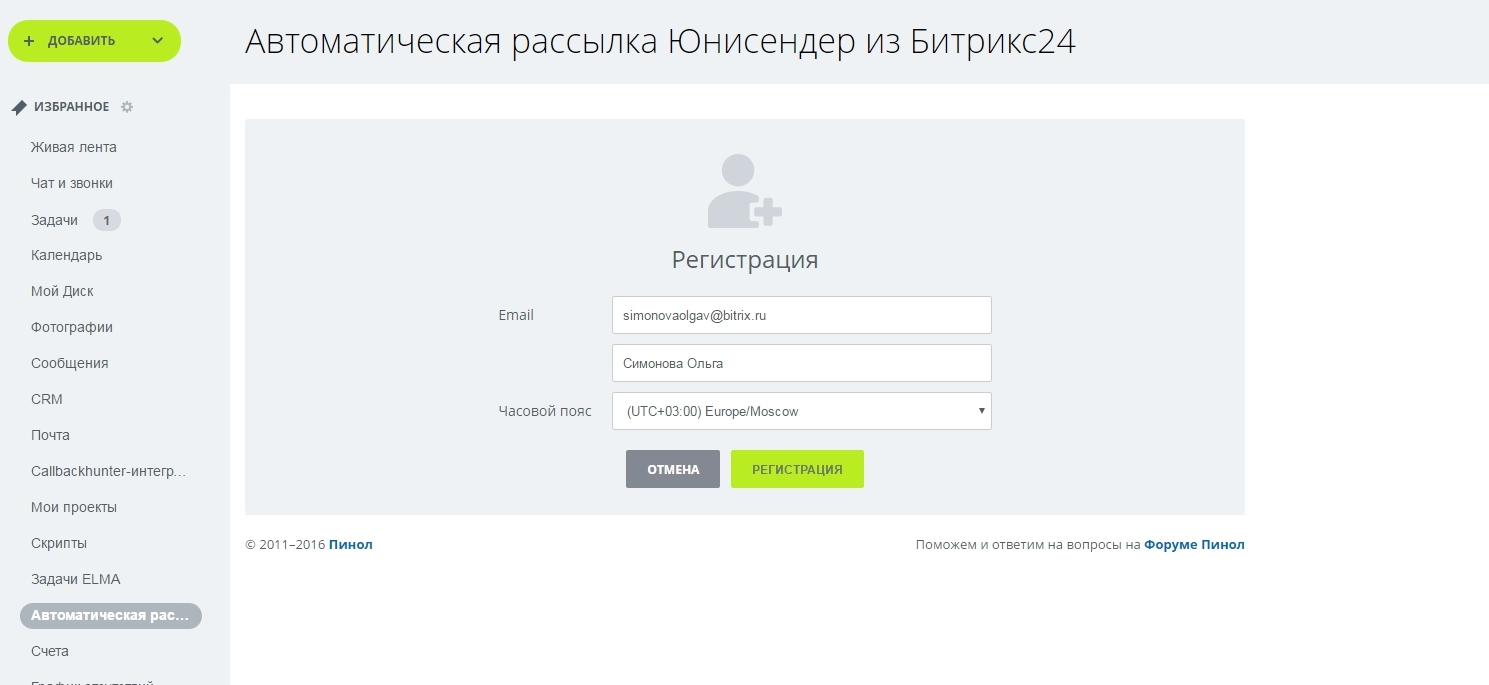Click the add-user registration icon
1489x685 pixels.
pyautogui.click(x=744, y=191)
